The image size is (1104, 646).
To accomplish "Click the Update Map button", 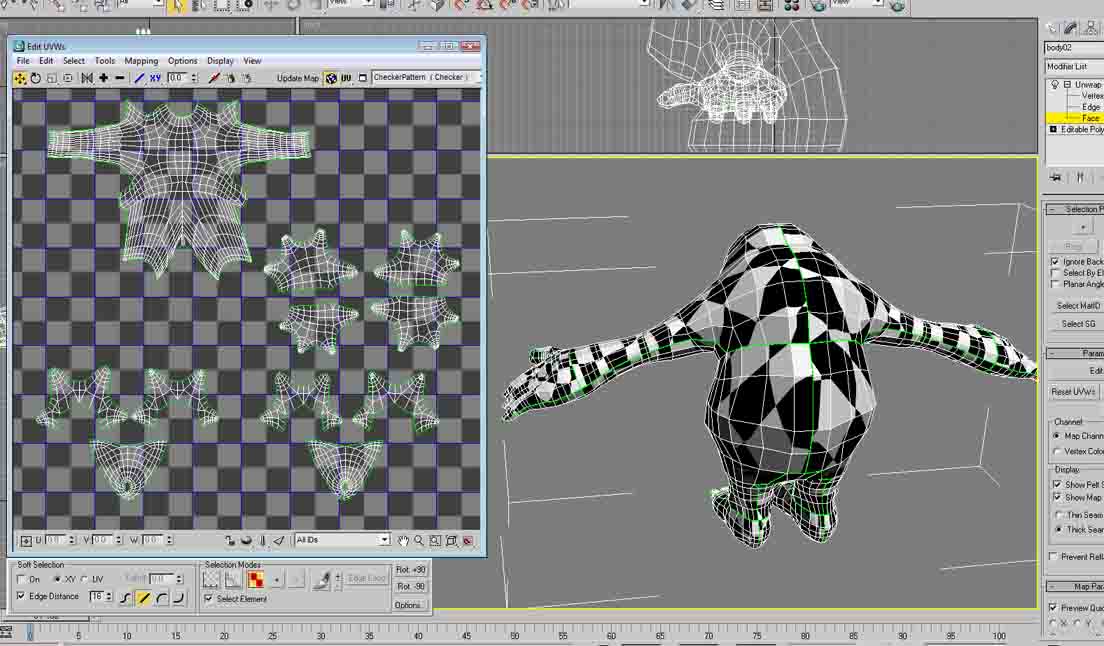I will [297, 78].
